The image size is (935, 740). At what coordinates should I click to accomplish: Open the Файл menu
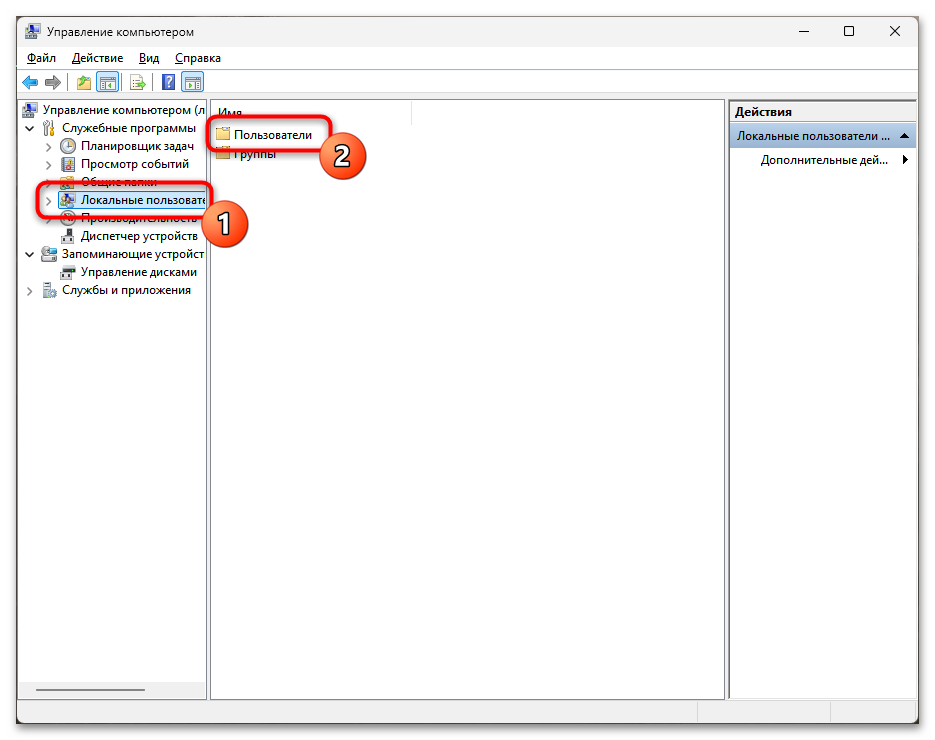click(41, 58)
